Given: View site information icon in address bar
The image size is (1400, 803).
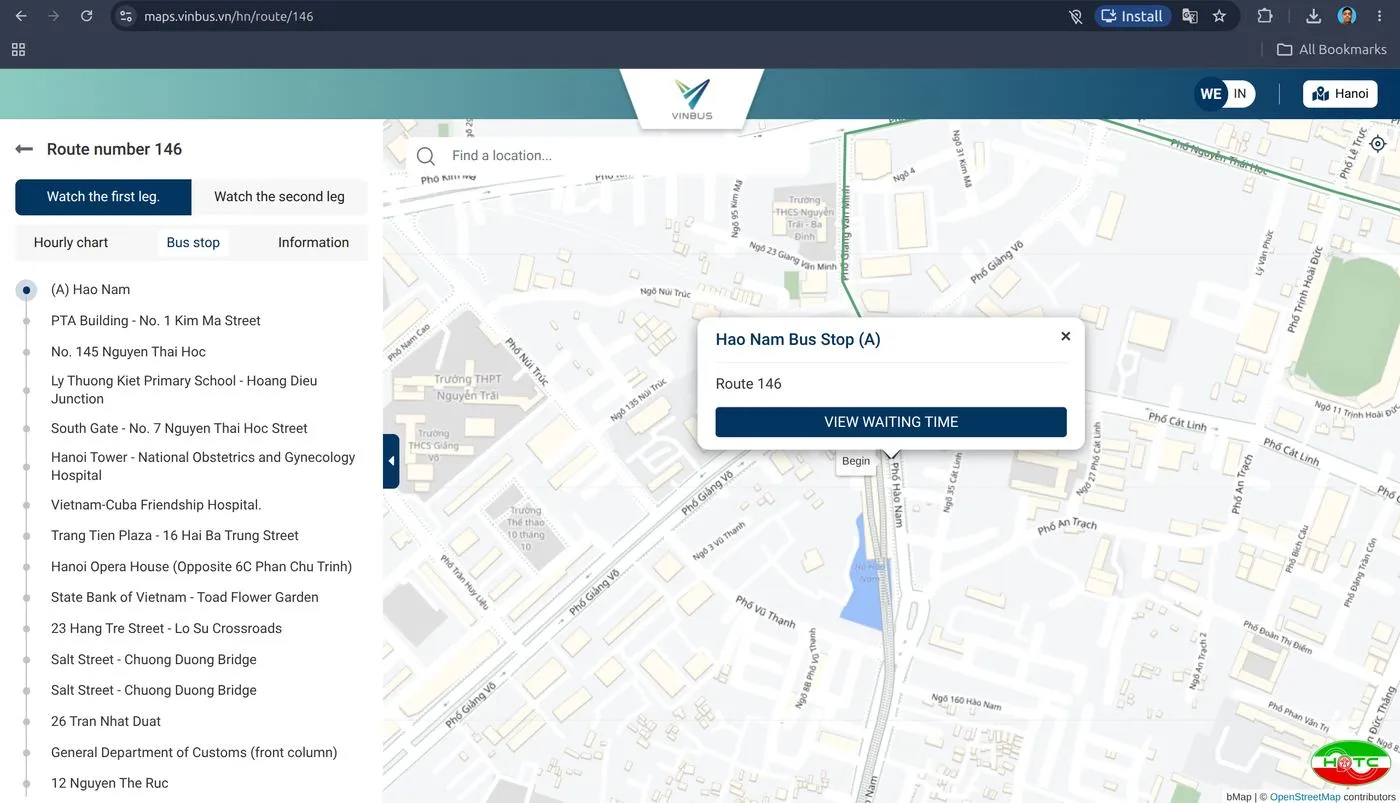Looking at the screenshot, I should pyautogui.click(x=125, y=16).
